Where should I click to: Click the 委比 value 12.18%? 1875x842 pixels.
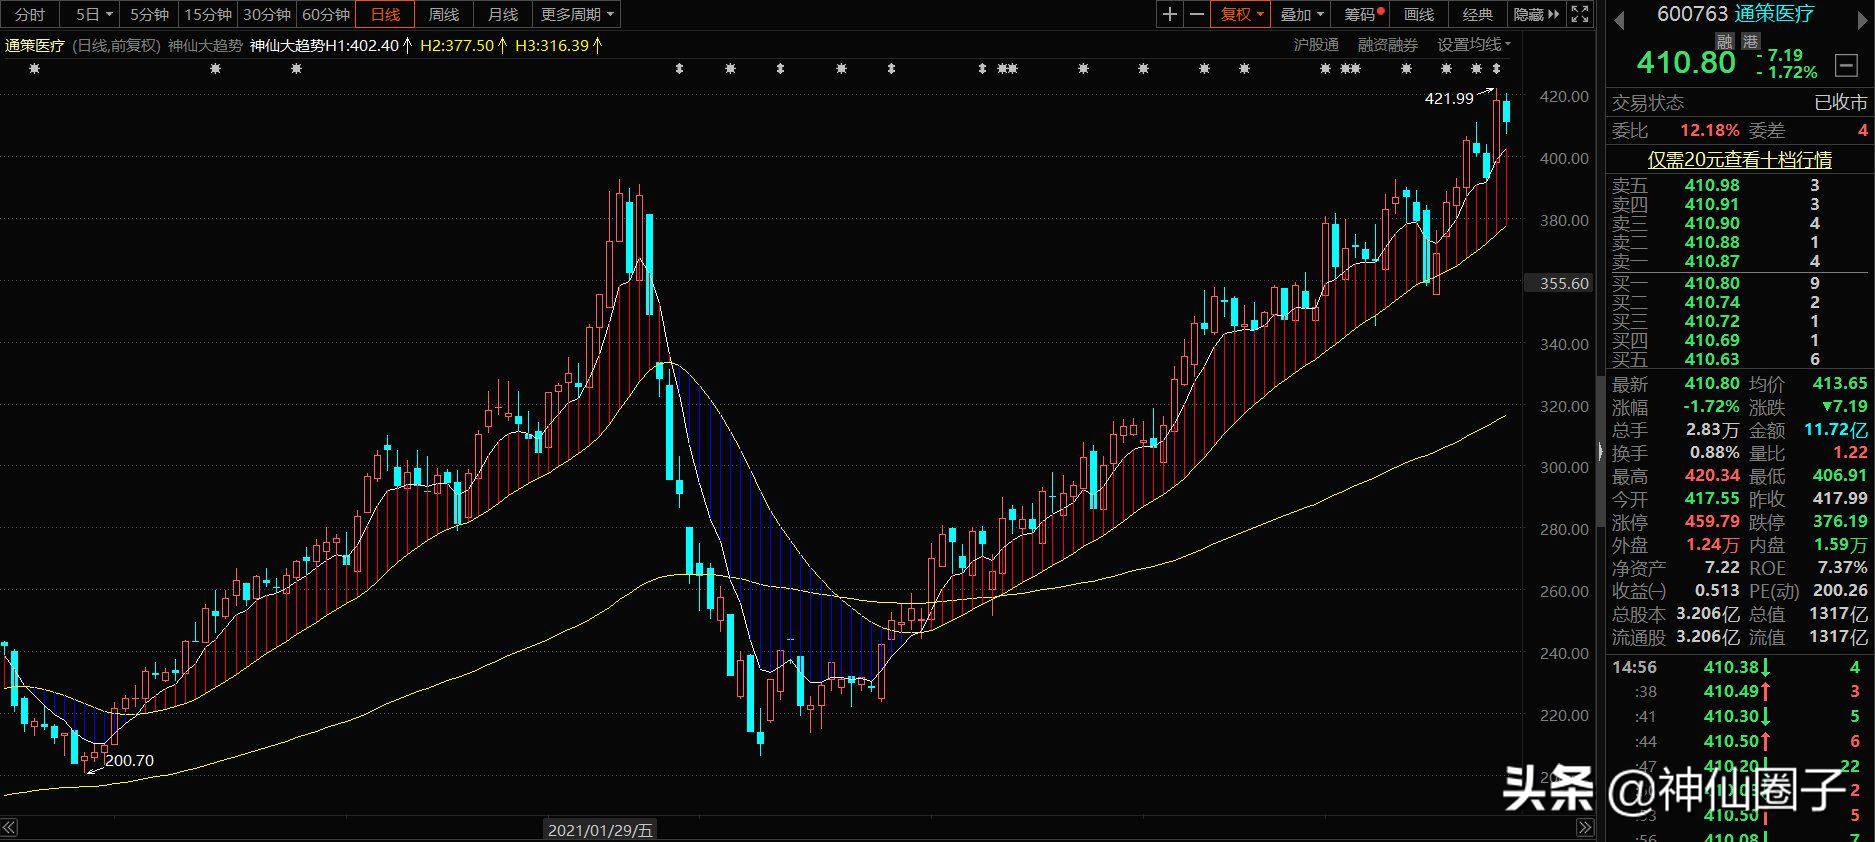tap(1709, 130)
